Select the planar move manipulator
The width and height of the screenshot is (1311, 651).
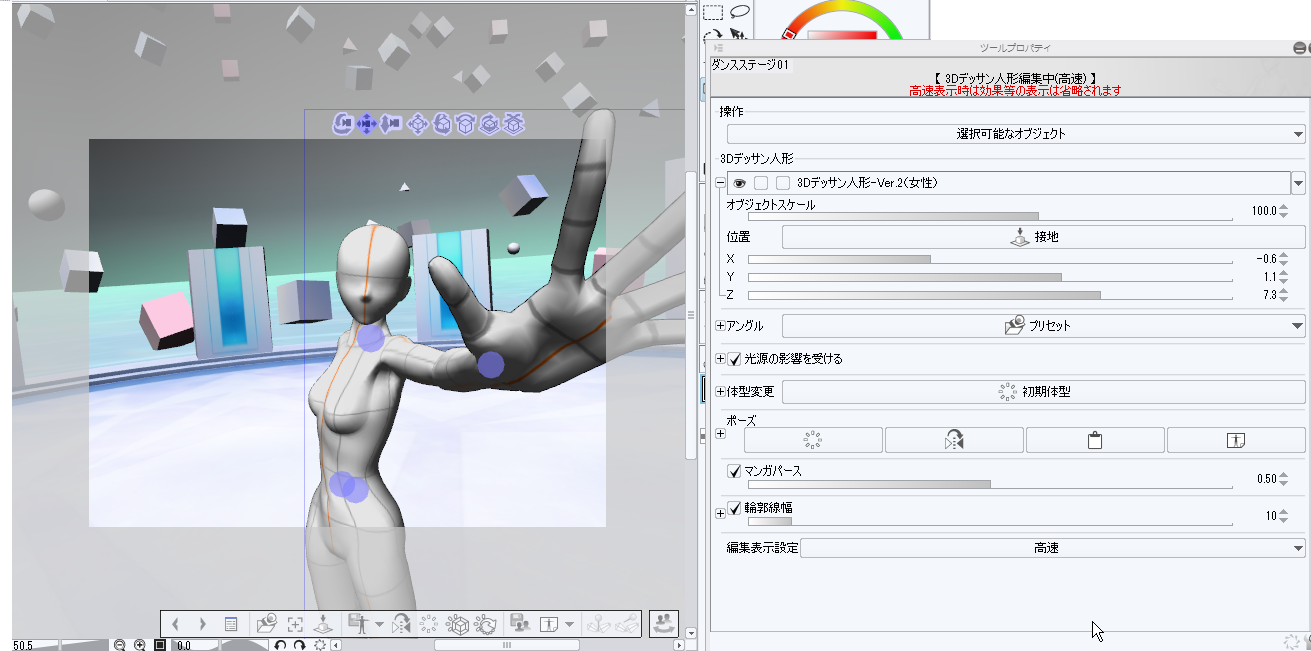[417, 123]
